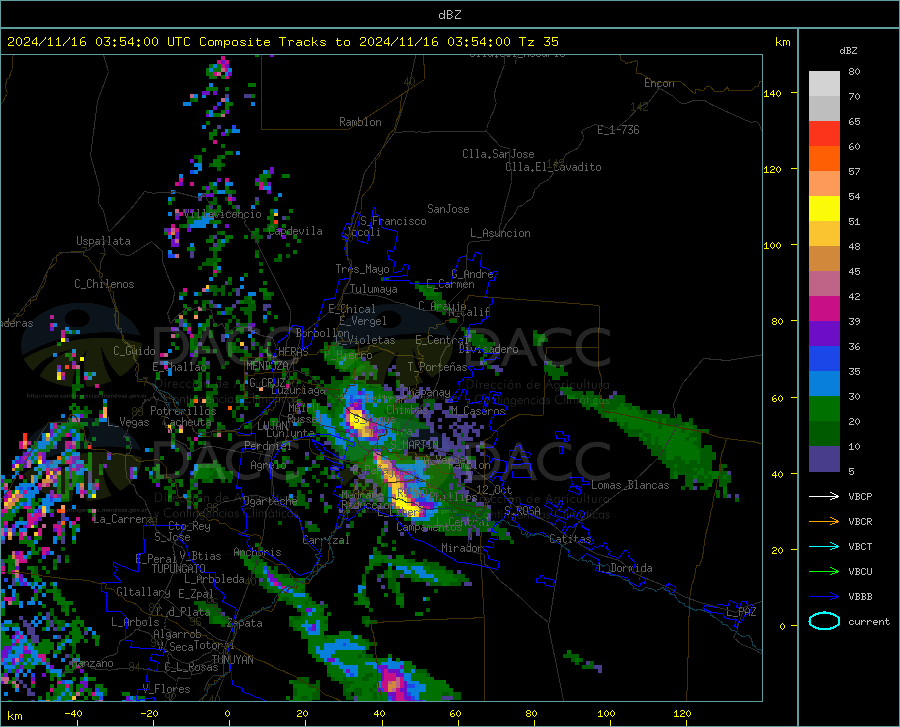Click the C_Chilenos map label
The width and height of the screenshot is (900, 727).
pyautogui.click(x=104, y=284)
